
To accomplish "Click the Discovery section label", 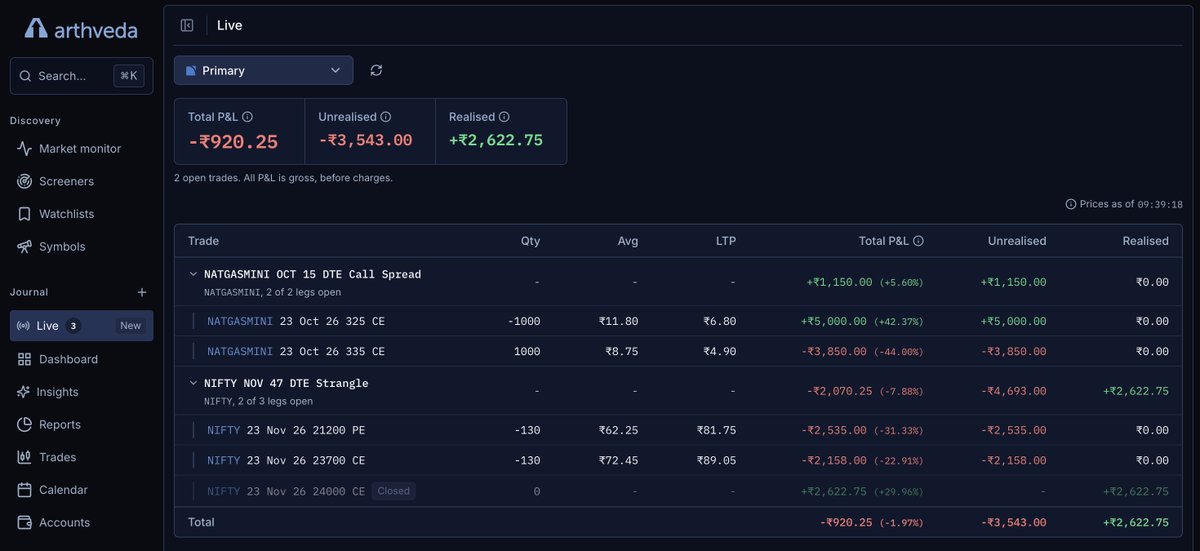I will pos(35,121).
